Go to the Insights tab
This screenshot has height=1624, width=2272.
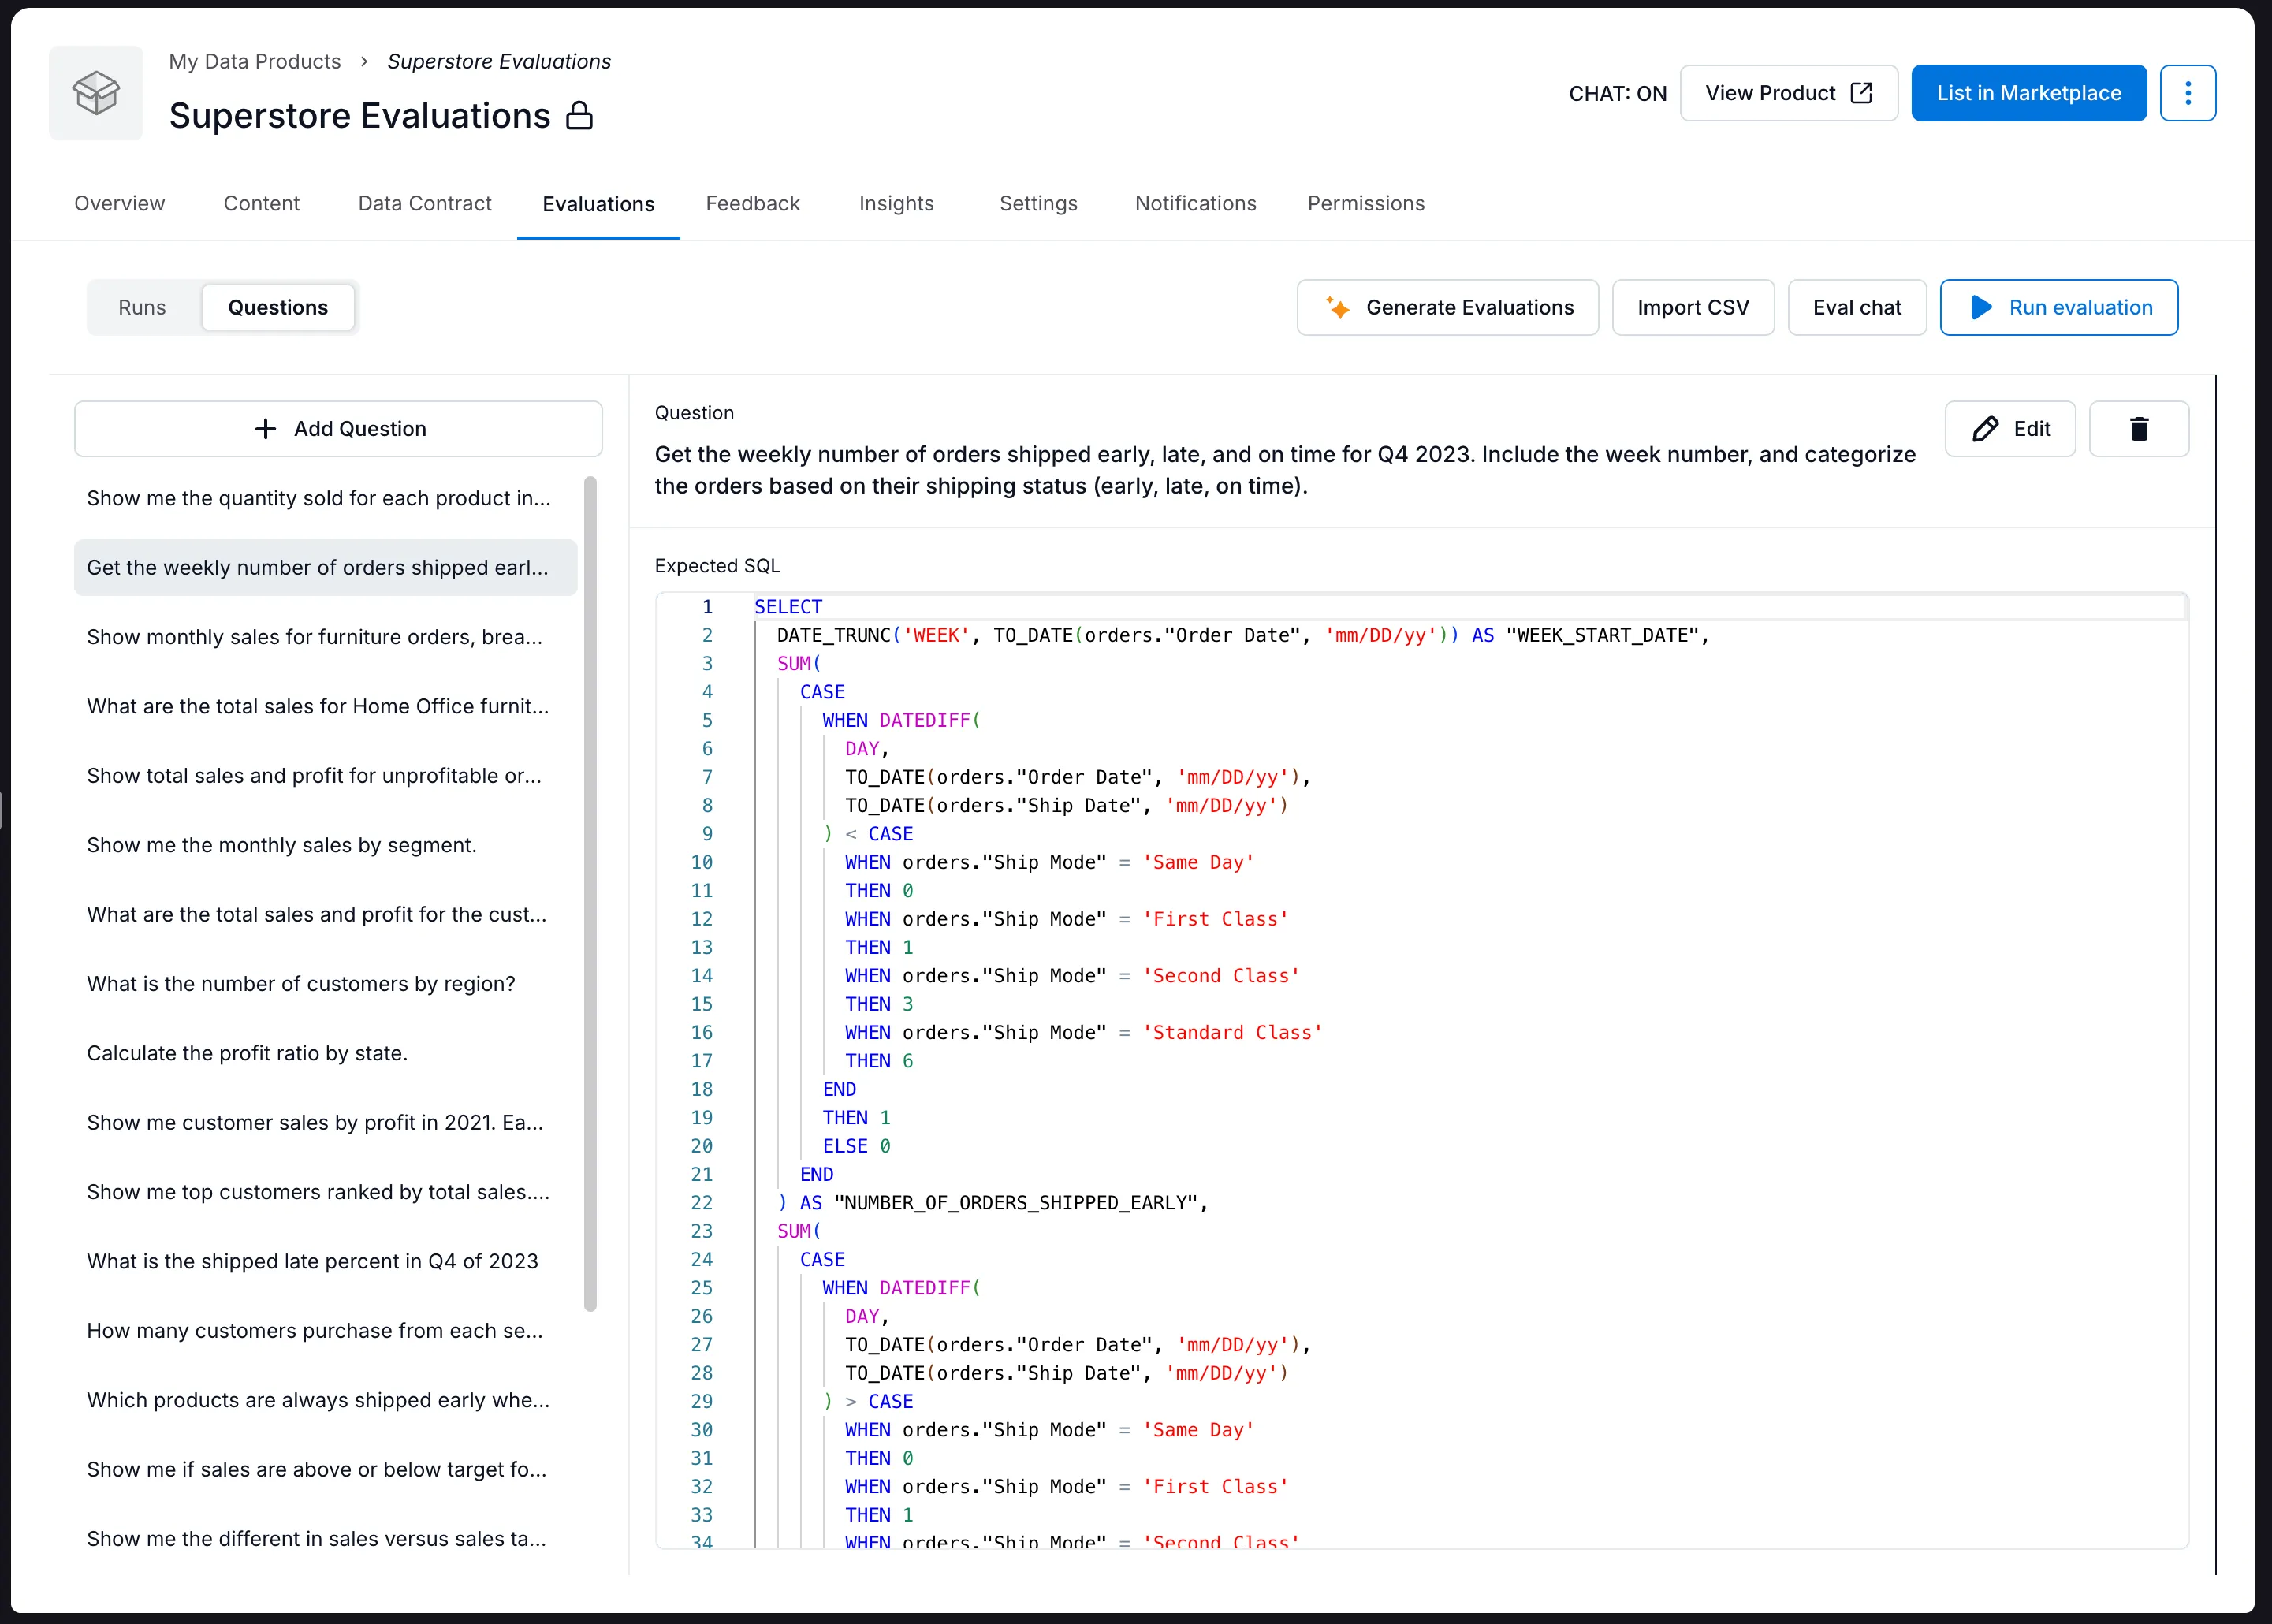pyautogui.click(x=896, y=203)
